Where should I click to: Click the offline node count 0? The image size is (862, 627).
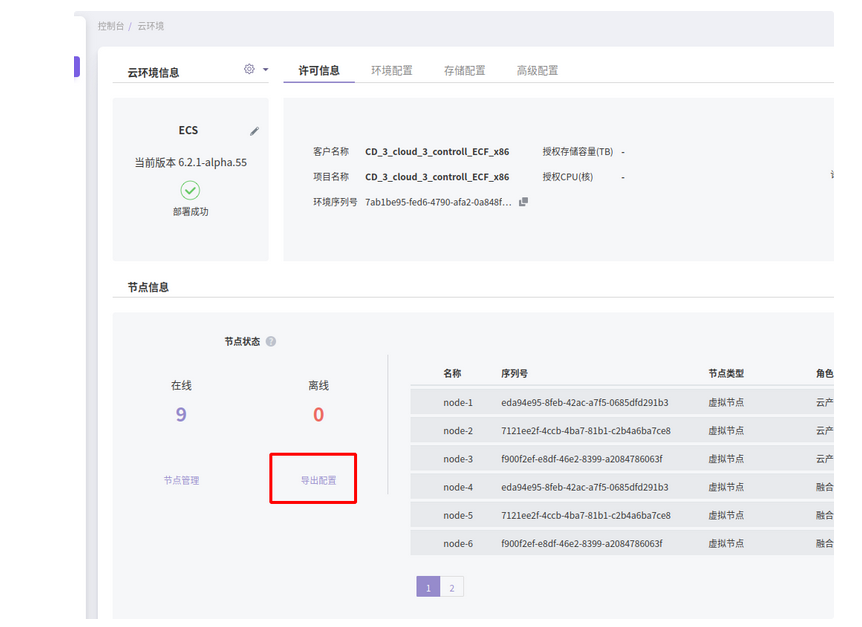(x=318, y=414)
